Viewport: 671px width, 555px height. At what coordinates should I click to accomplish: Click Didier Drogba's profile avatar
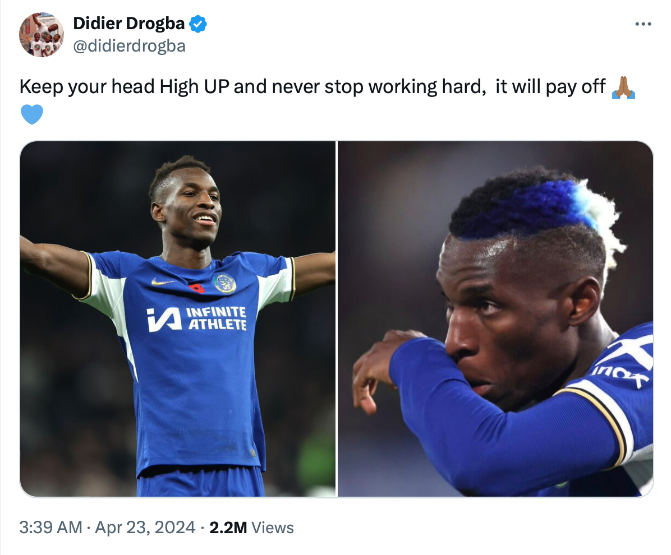point(42,35)
